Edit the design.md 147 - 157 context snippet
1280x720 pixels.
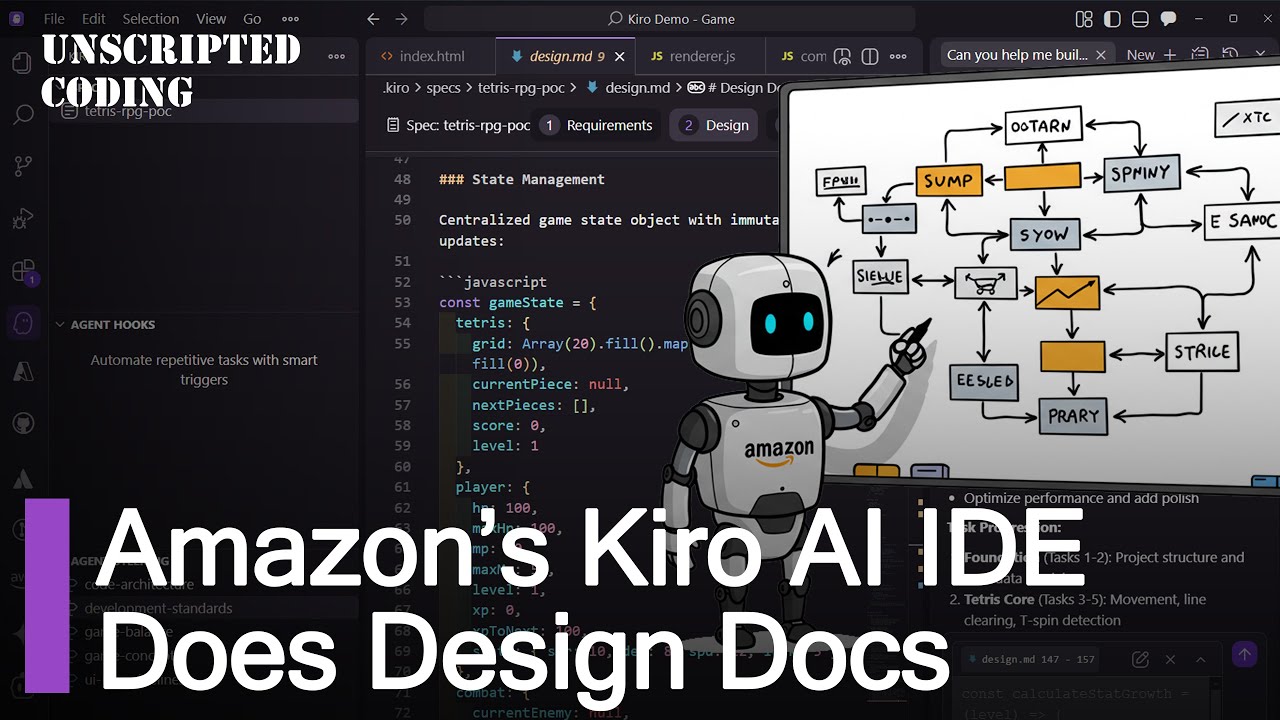(1140, 659)
